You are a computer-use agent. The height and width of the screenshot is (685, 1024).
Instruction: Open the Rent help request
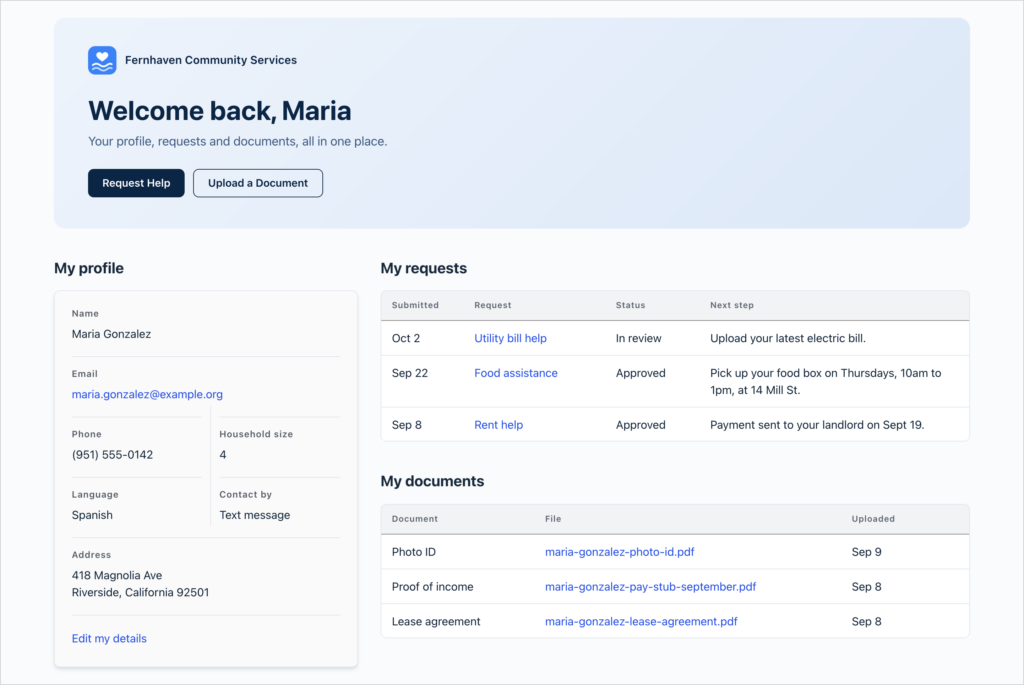click(x=498, y=424)
